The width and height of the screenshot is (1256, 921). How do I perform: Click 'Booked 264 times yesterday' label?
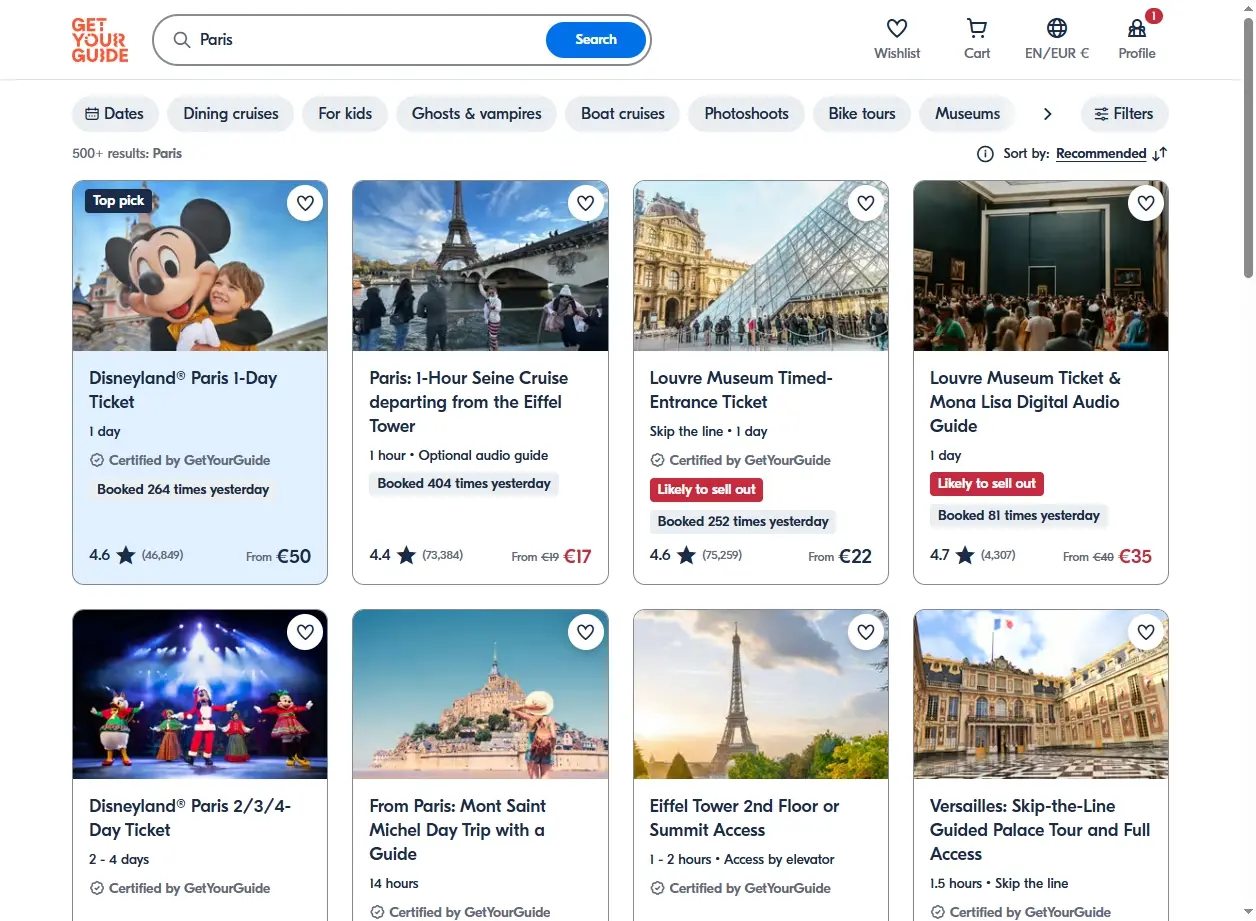tap(183, 490)
